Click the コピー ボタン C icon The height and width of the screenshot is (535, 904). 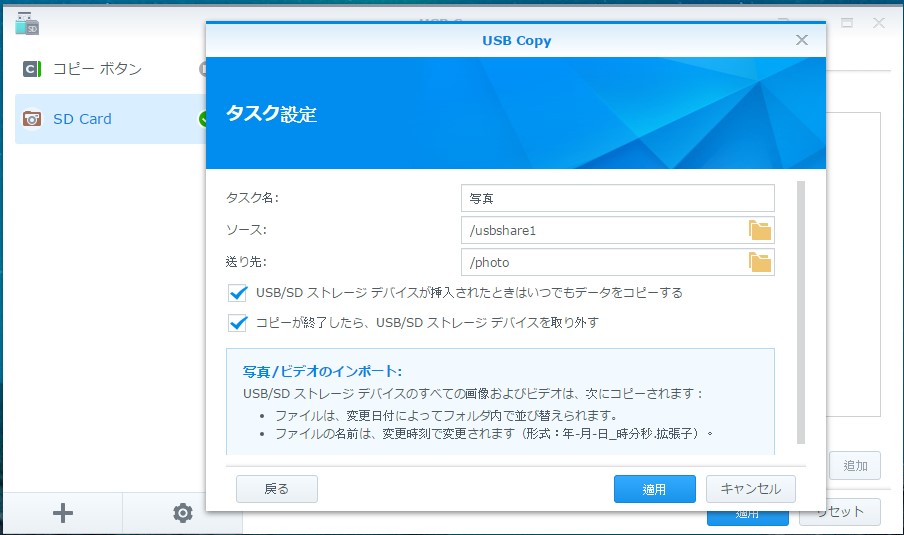tap(32, 69)
